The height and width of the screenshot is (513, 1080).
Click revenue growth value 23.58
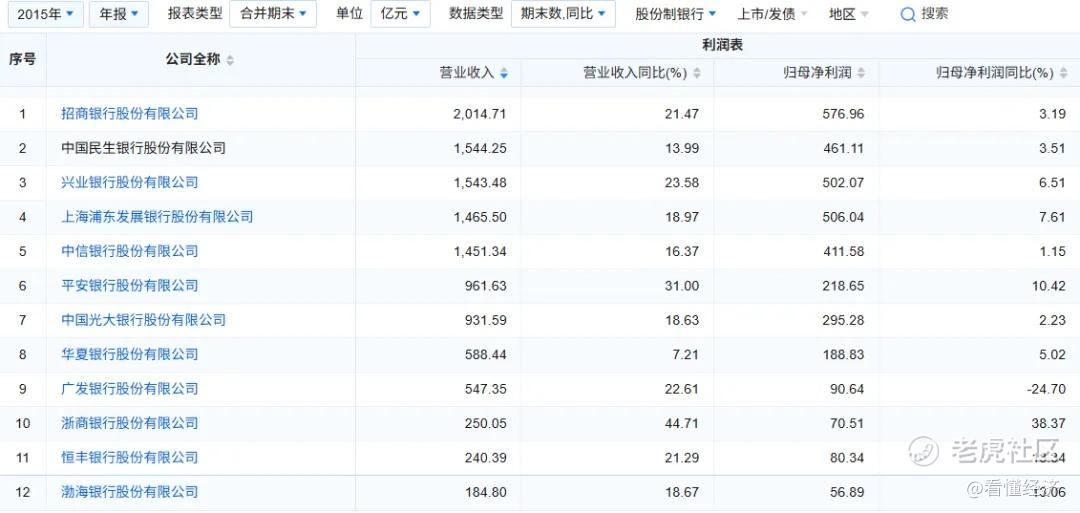pyautogui.click(x=682, y=182)
